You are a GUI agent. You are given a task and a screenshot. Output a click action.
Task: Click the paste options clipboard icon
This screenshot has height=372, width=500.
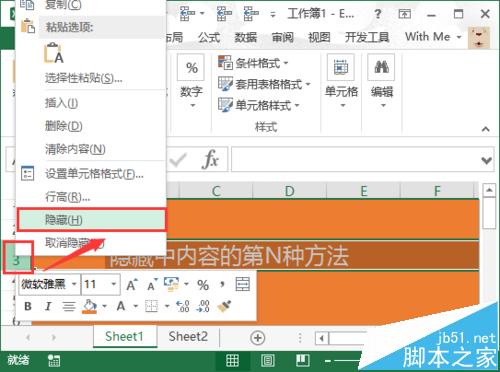click(28, 26)
